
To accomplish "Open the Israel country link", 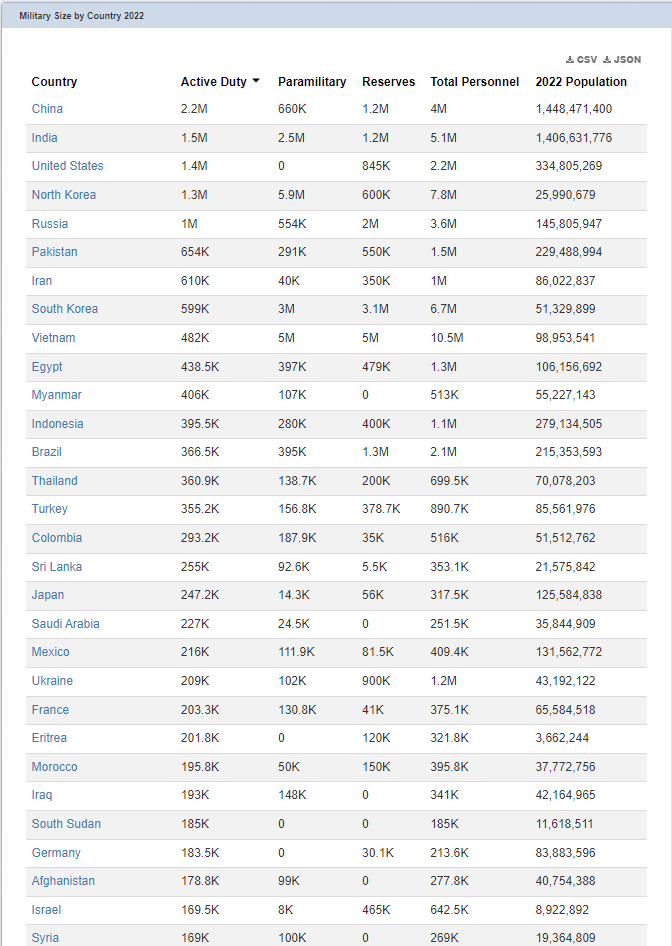I will [x=46, y=909].
